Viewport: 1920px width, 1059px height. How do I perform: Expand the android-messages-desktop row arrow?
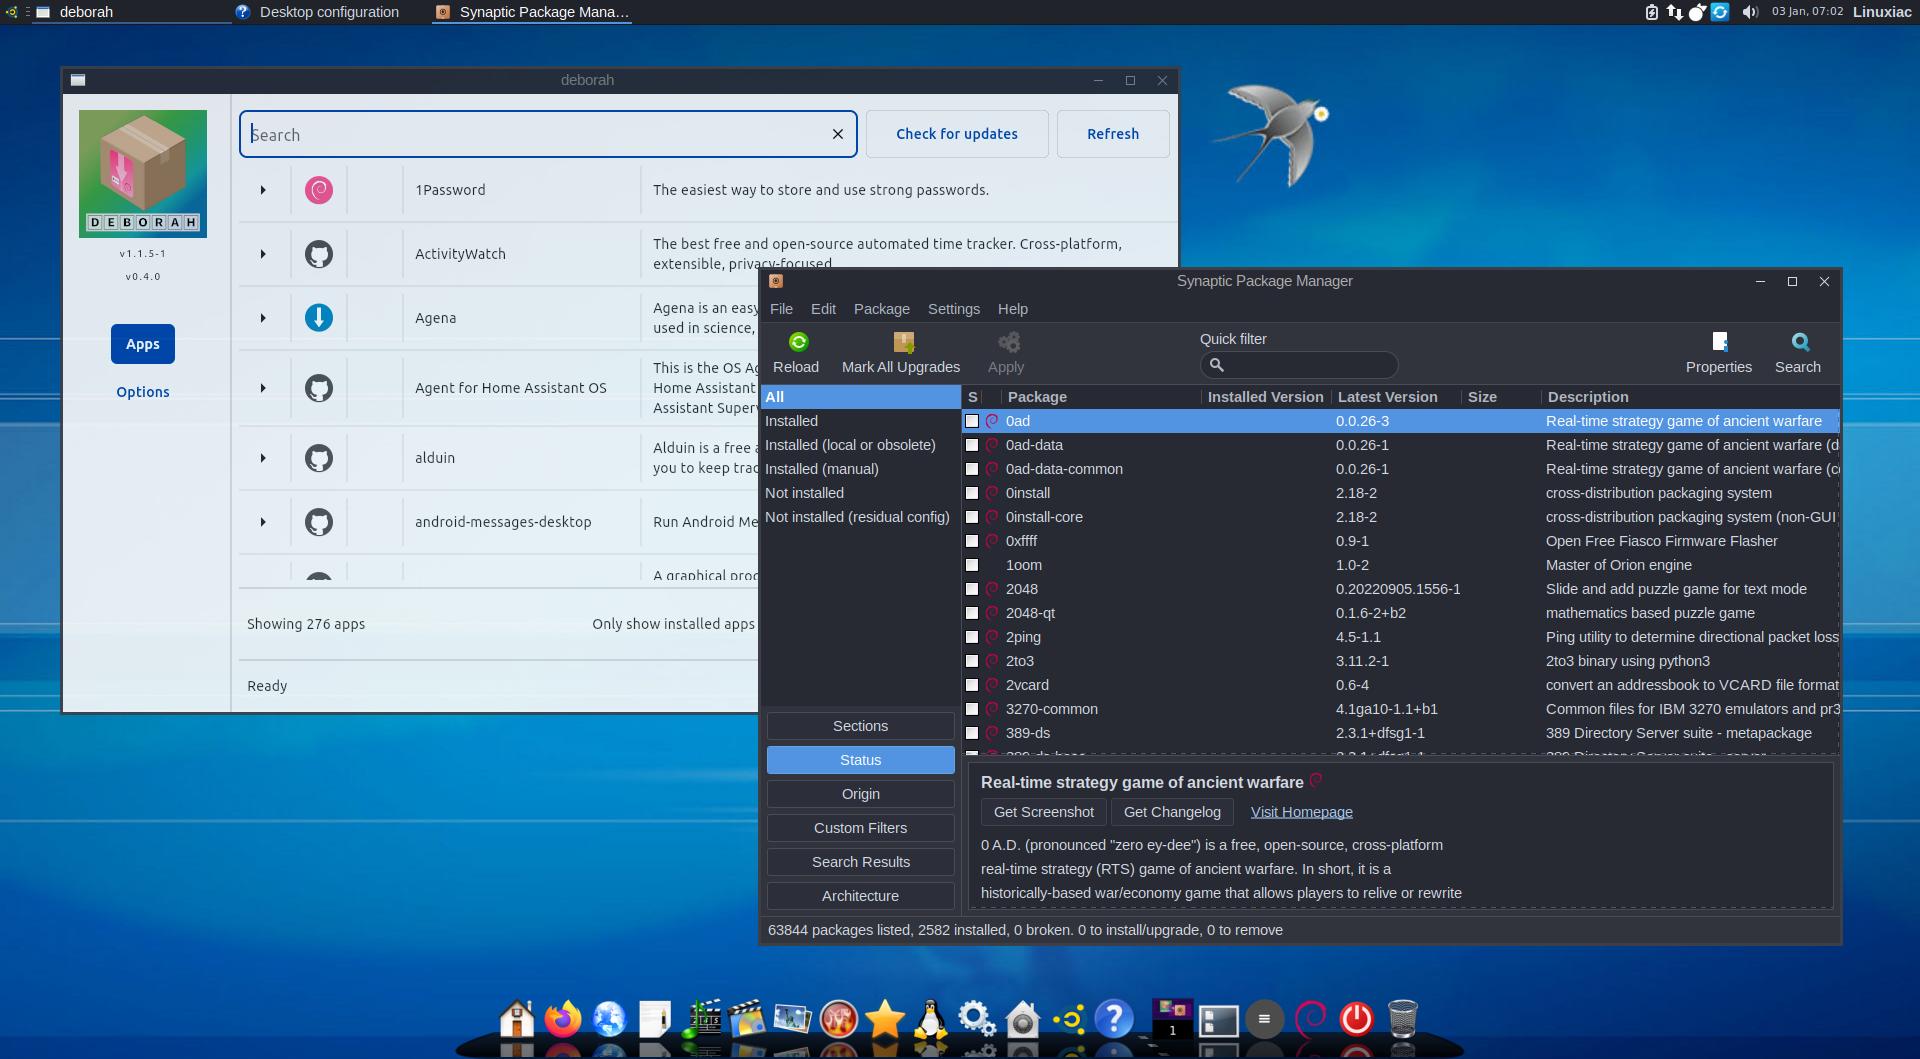(x=263, y=522)
